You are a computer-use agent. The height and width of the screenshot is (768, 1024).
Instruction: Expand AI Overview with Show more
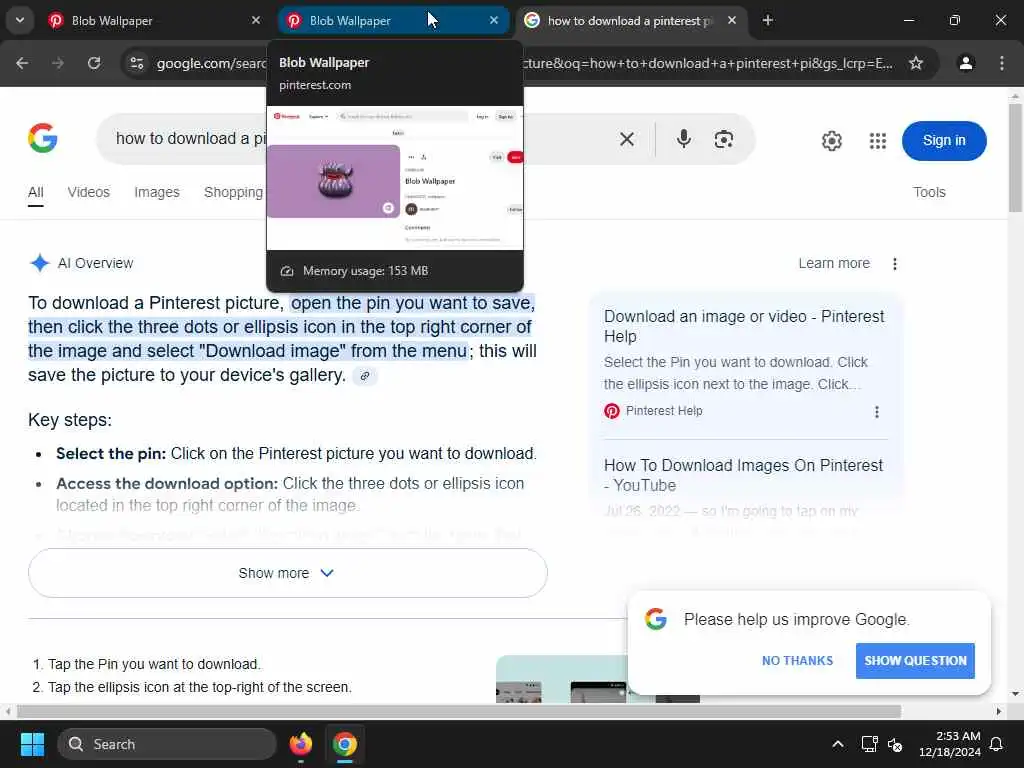click(287, 573)
